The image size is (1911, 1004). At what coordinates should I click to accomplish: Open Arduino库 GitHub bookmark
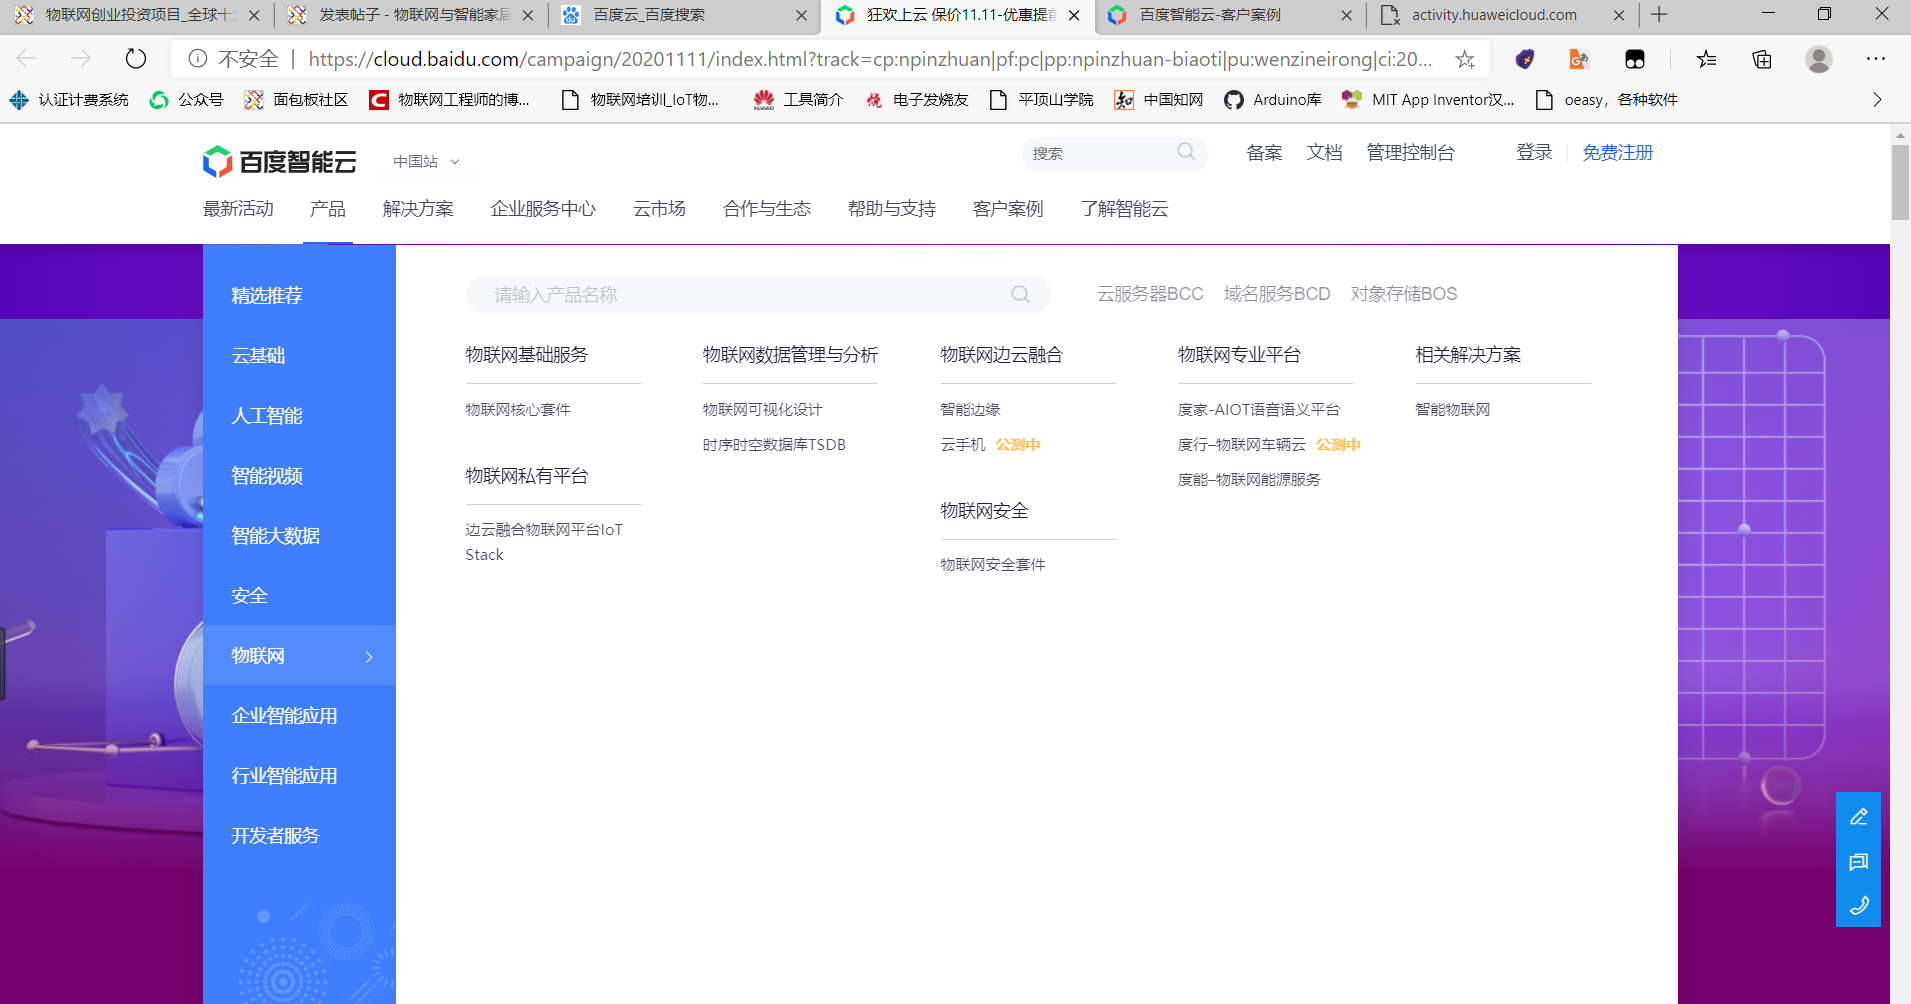pyautogui.click(x=1273, y=99)
